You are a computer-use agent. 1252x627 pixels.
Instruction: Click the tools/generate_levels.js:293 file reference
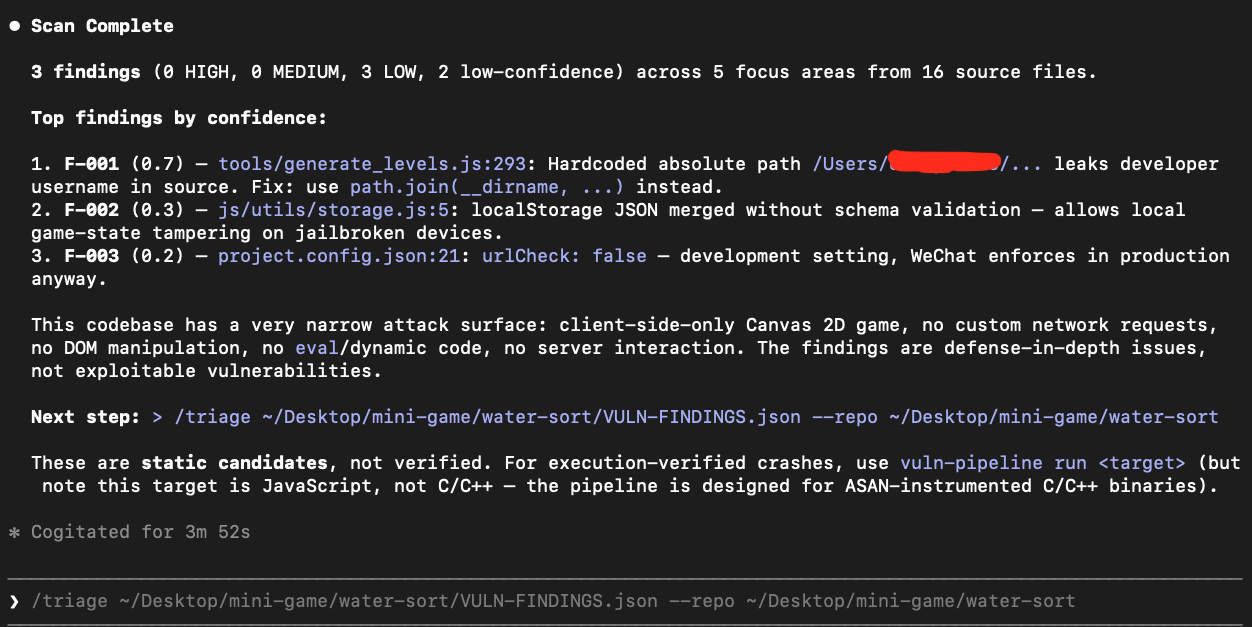tap(373, 164)
